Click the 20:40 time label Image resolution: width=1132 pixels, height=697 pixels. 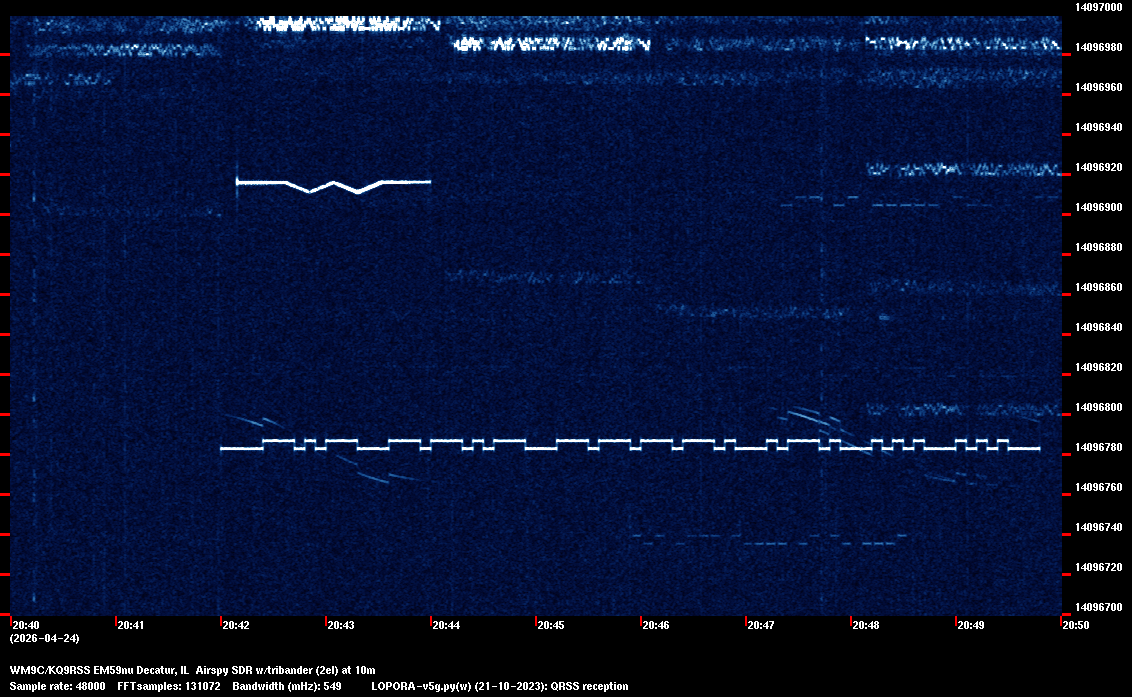(26, 625)
